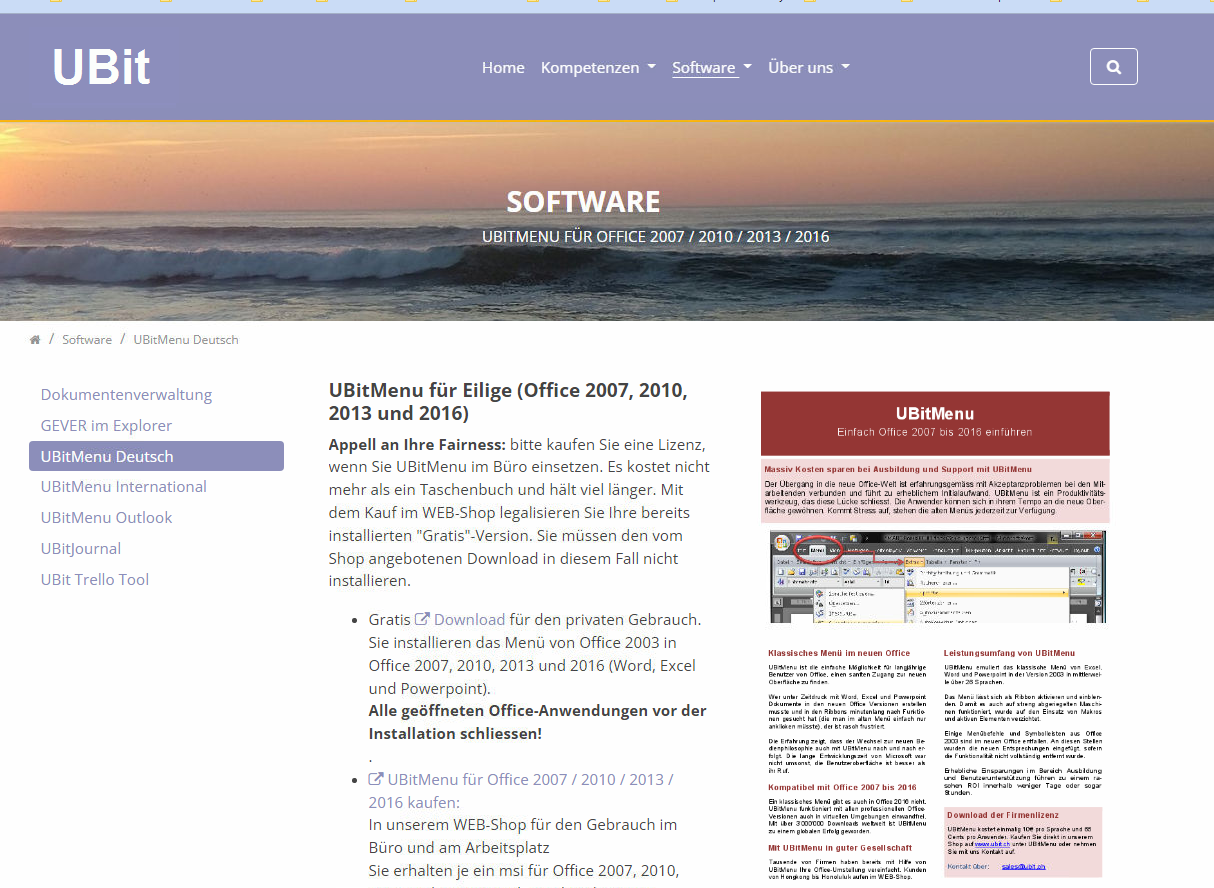Viewport: 1214px width, 888px height.
Task: Click the SOFTWARE banner heading
Action: (x=583, y=202)
